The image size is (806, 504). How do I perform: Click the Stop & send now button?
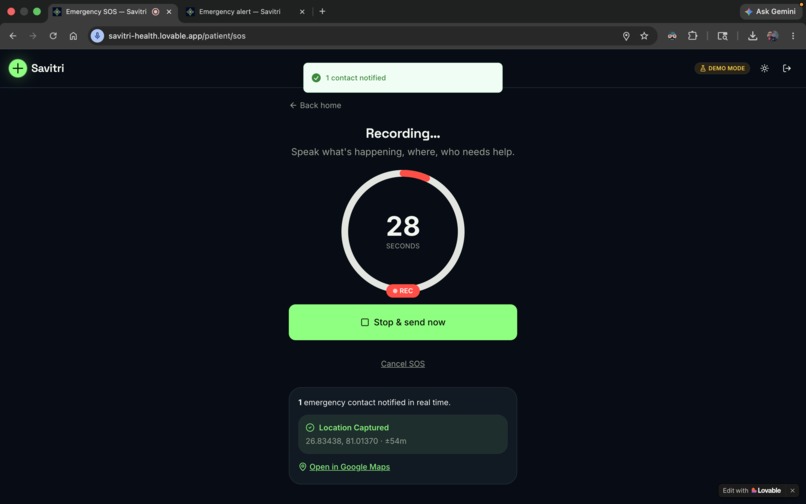402,322
